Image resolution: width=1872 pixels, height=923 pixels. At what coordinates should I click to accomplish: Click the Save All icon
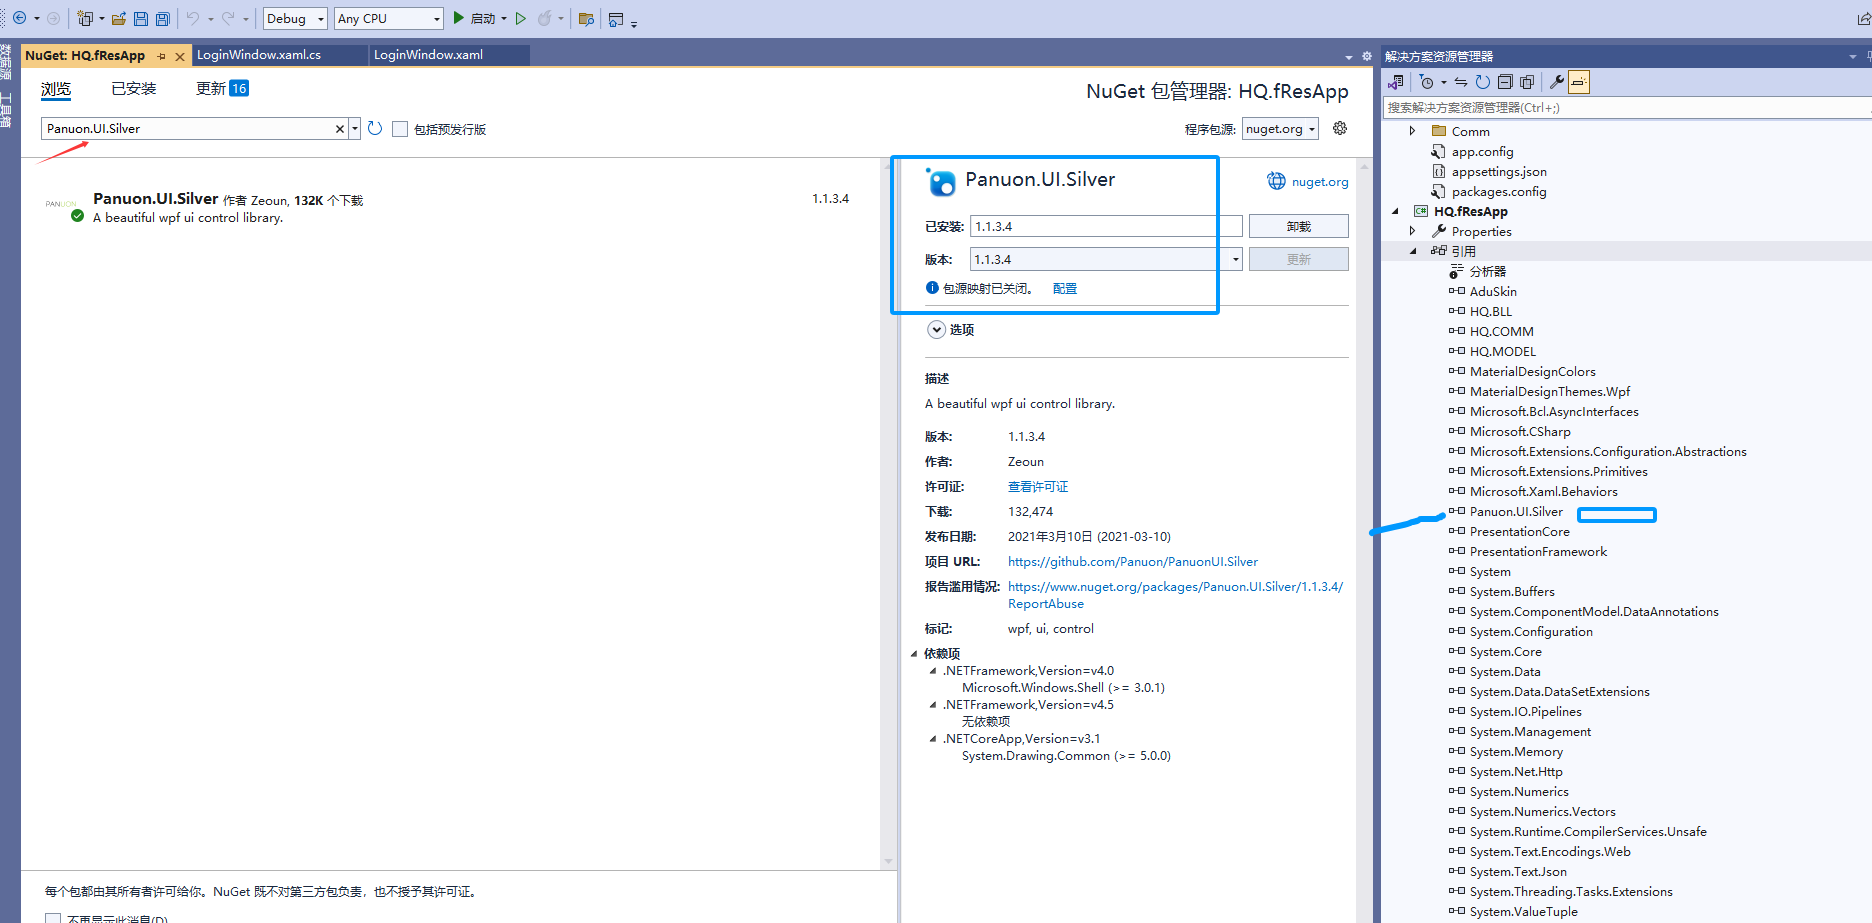[x=162, y=18]
